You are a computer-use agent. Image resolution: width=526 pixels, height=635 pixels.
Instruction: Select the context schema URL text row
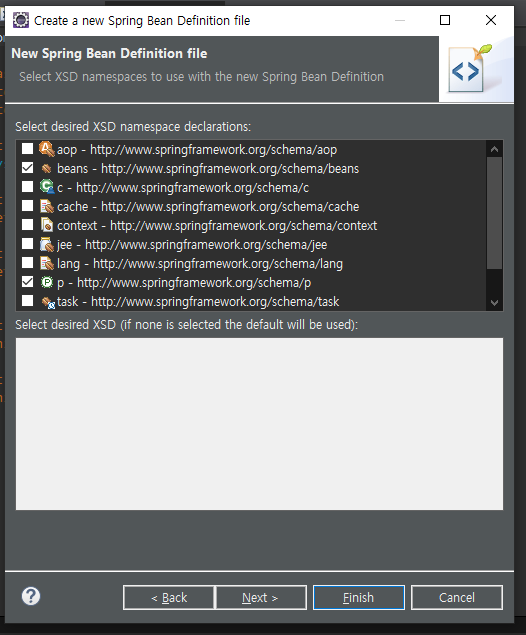(217, 226)
